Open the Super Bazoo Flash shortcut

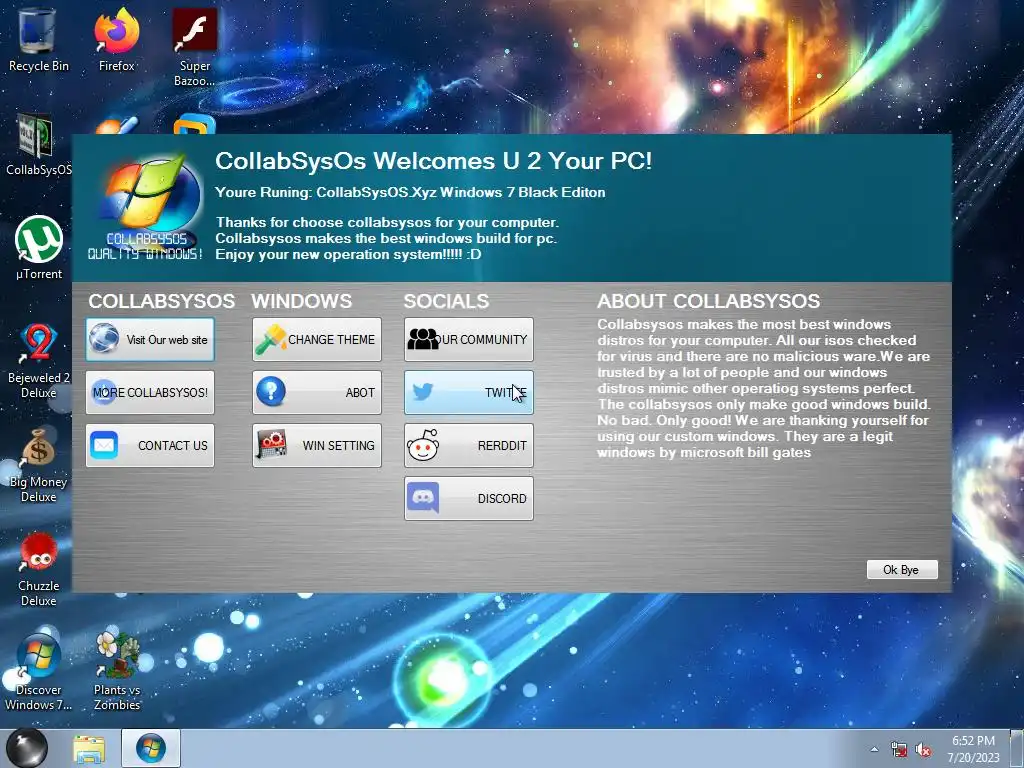pos(194,47)
